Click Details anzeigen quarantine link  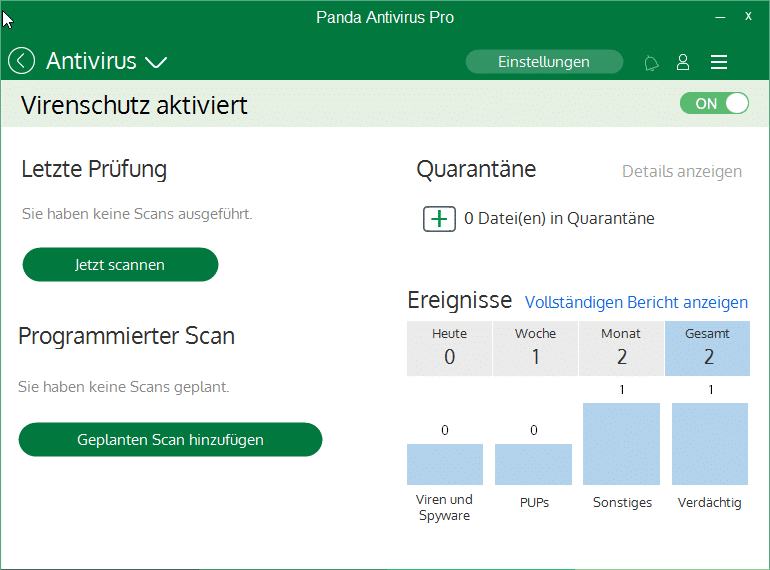pos(682,171)
